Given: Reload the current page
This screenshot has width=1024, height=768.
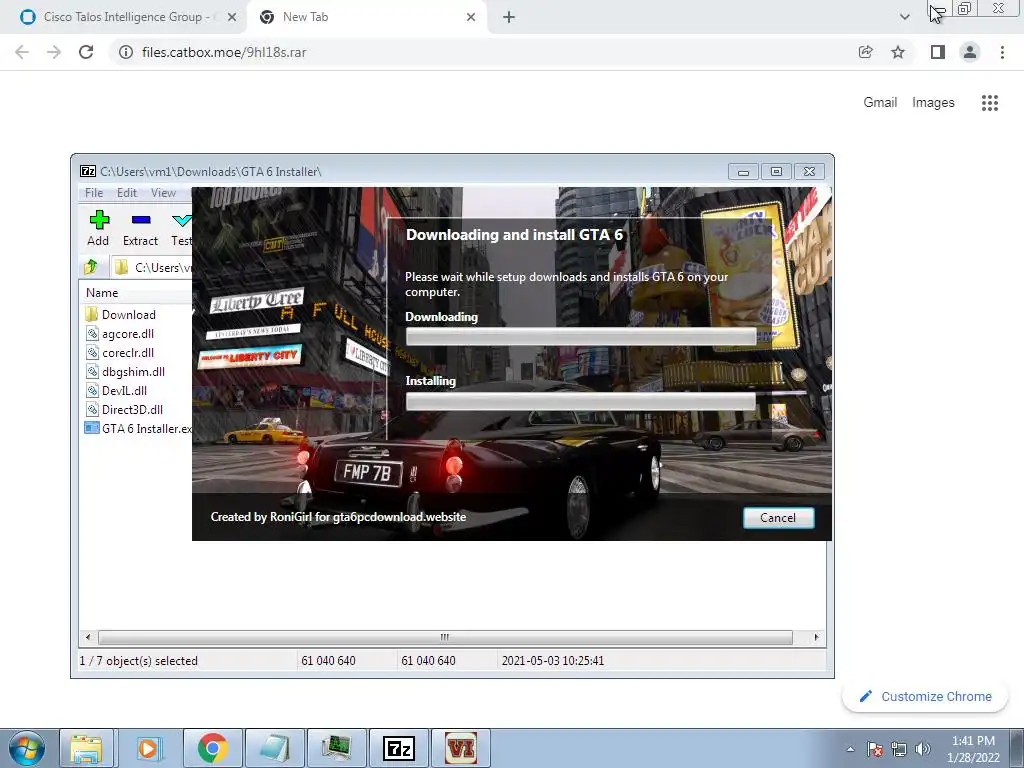Looking at the screenshot, I should pyautogui.click(x=86, y=52).
